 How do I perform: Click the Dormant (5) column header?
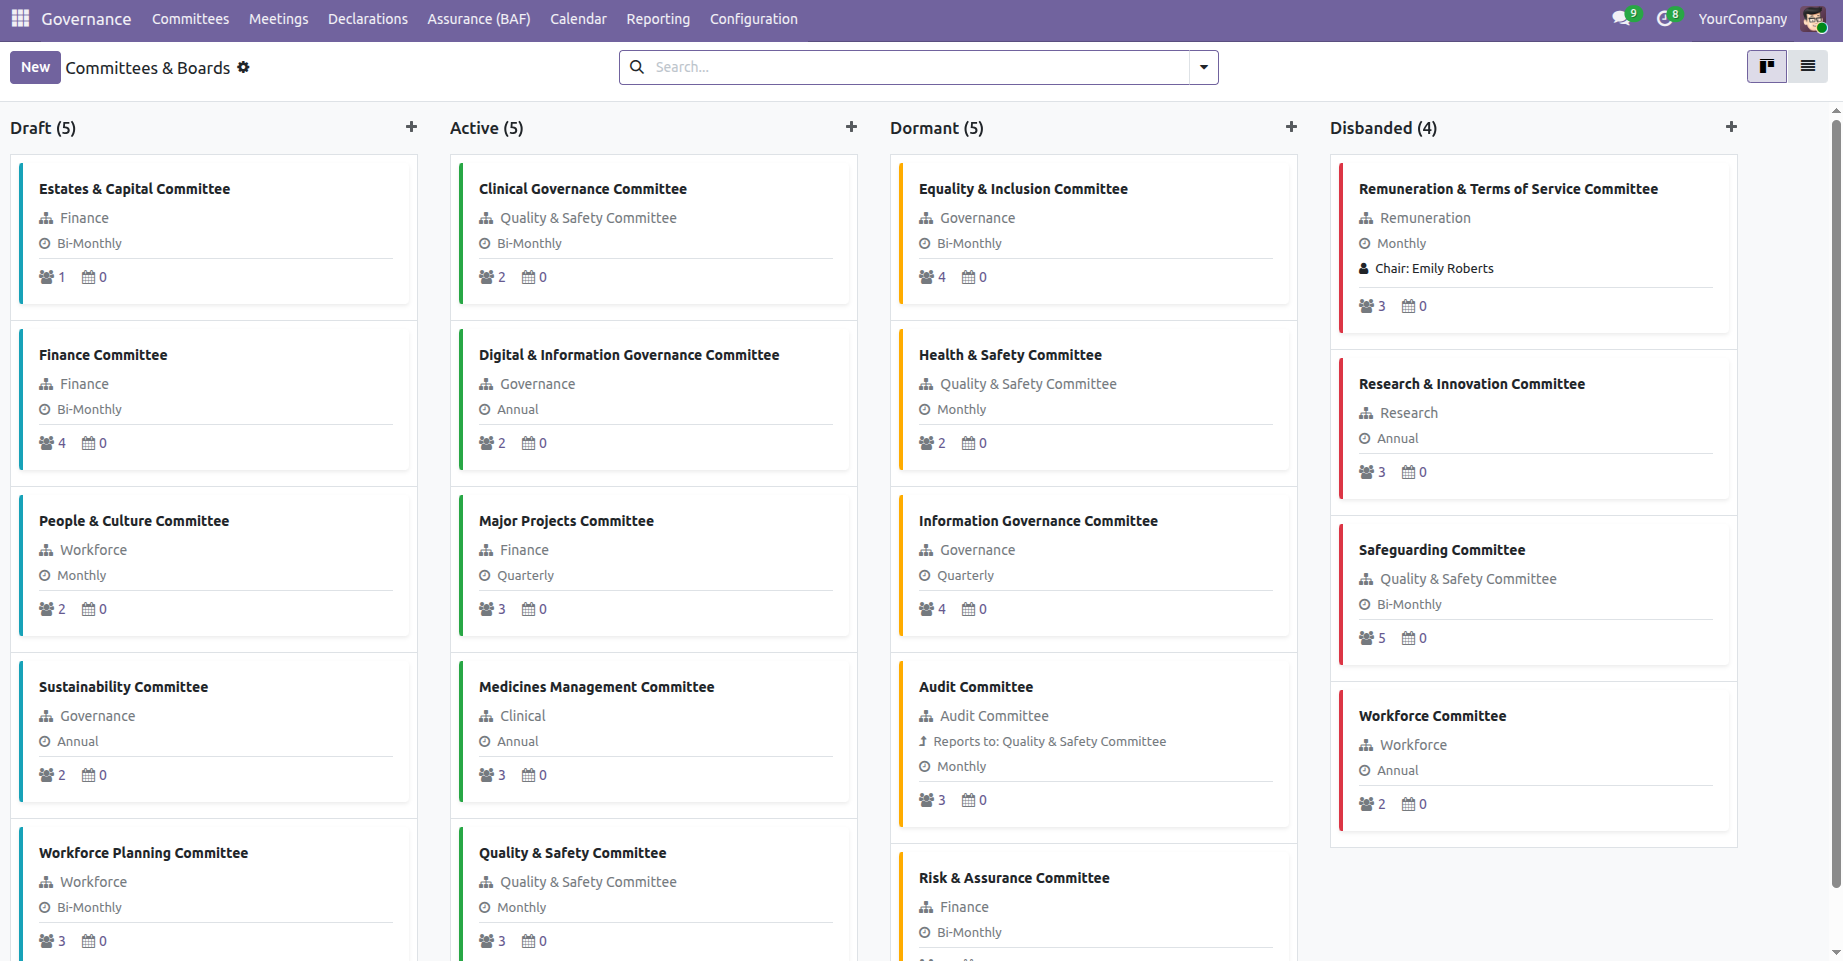coord(937,128)
